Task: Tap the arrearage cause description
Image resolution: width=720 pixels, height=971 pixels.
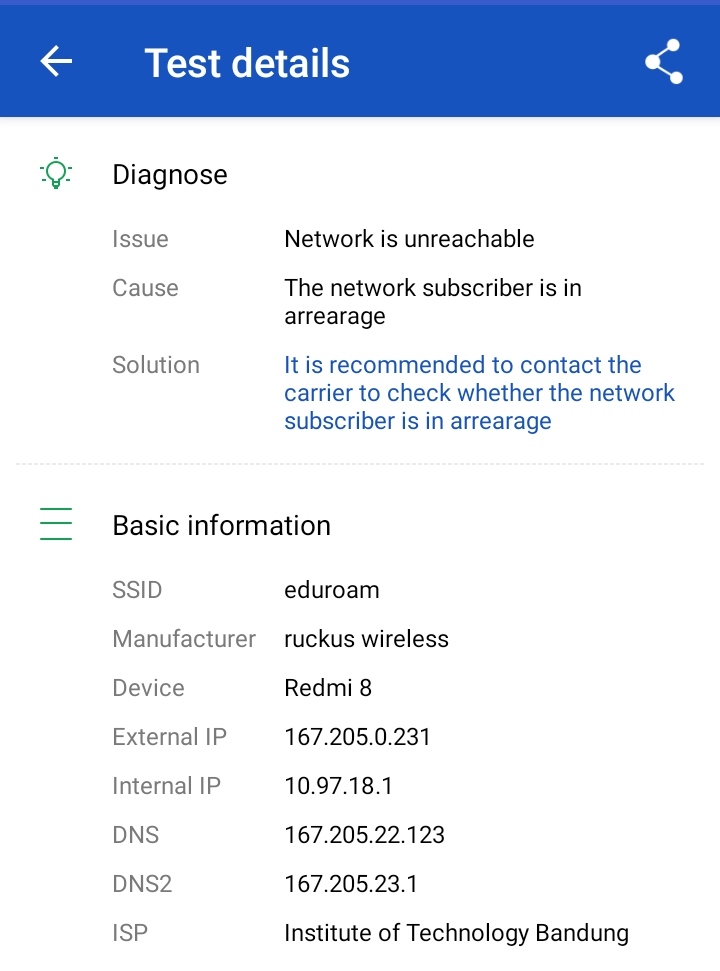Action: tap(432, 302)
